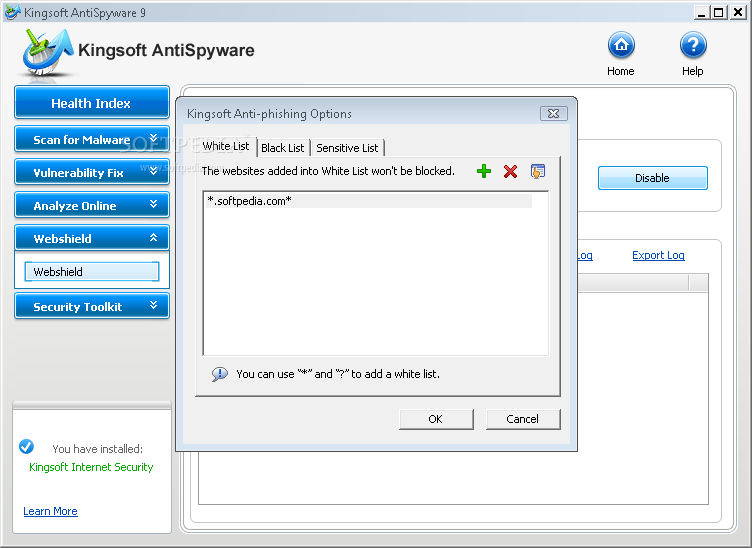The height and width of the screenshot is (548, 752).
Task: Open Help via the question mark icon
Action: tap(693, 46)
